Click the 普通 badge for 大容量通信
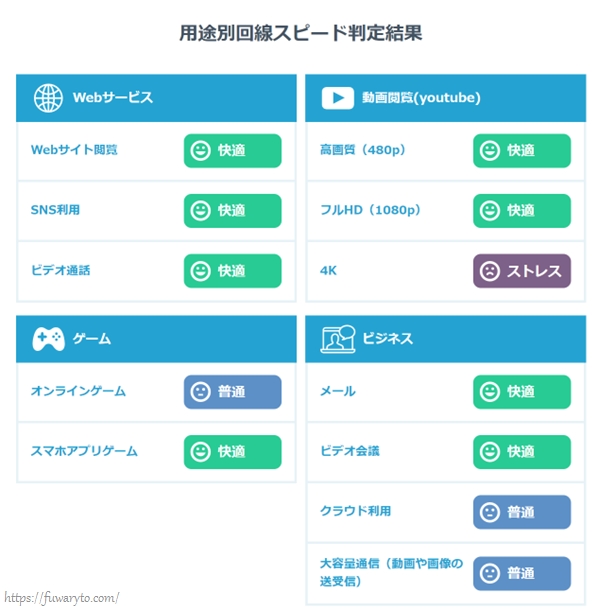 [x=522, y=573]
